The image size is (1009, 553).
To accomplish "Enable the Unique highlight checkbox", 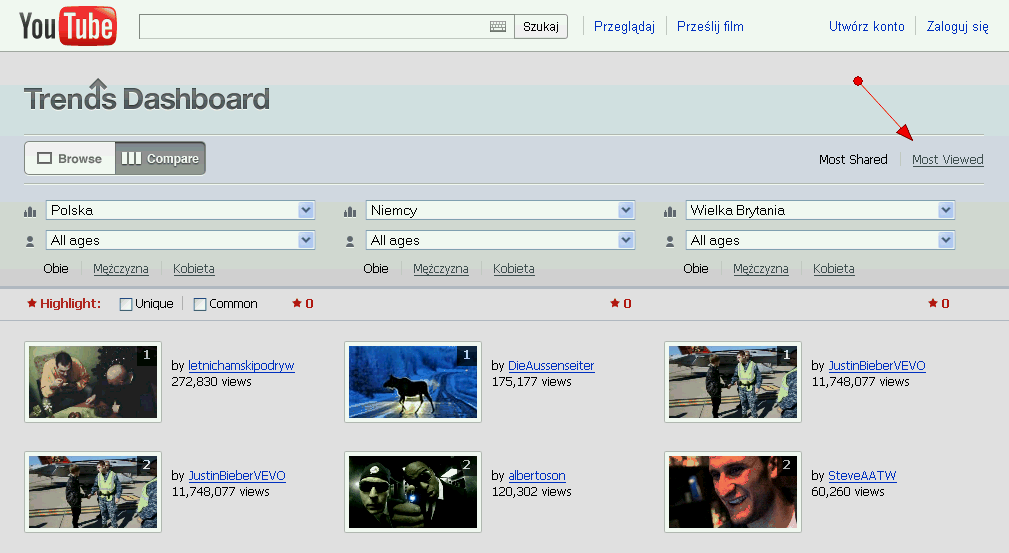I will point(126,304).
